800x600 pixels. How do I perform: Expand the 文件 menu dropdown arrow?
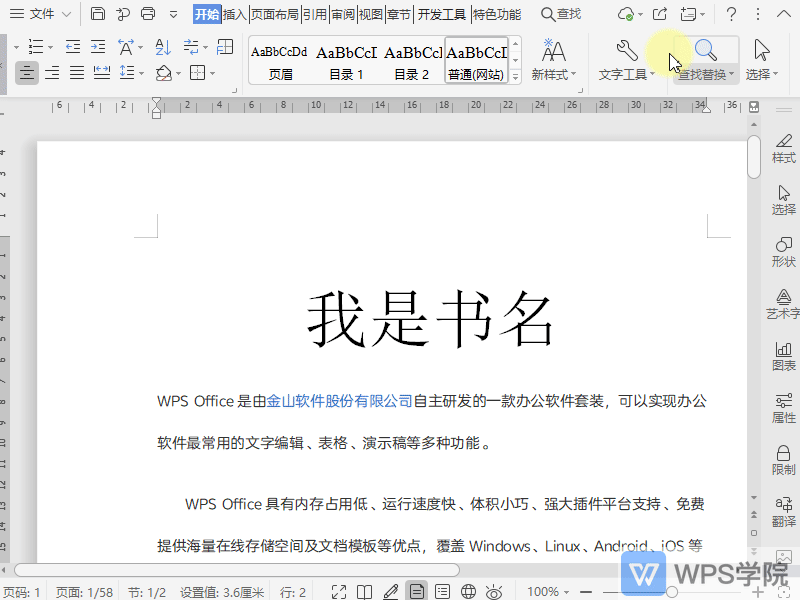(x=66, y=14)
